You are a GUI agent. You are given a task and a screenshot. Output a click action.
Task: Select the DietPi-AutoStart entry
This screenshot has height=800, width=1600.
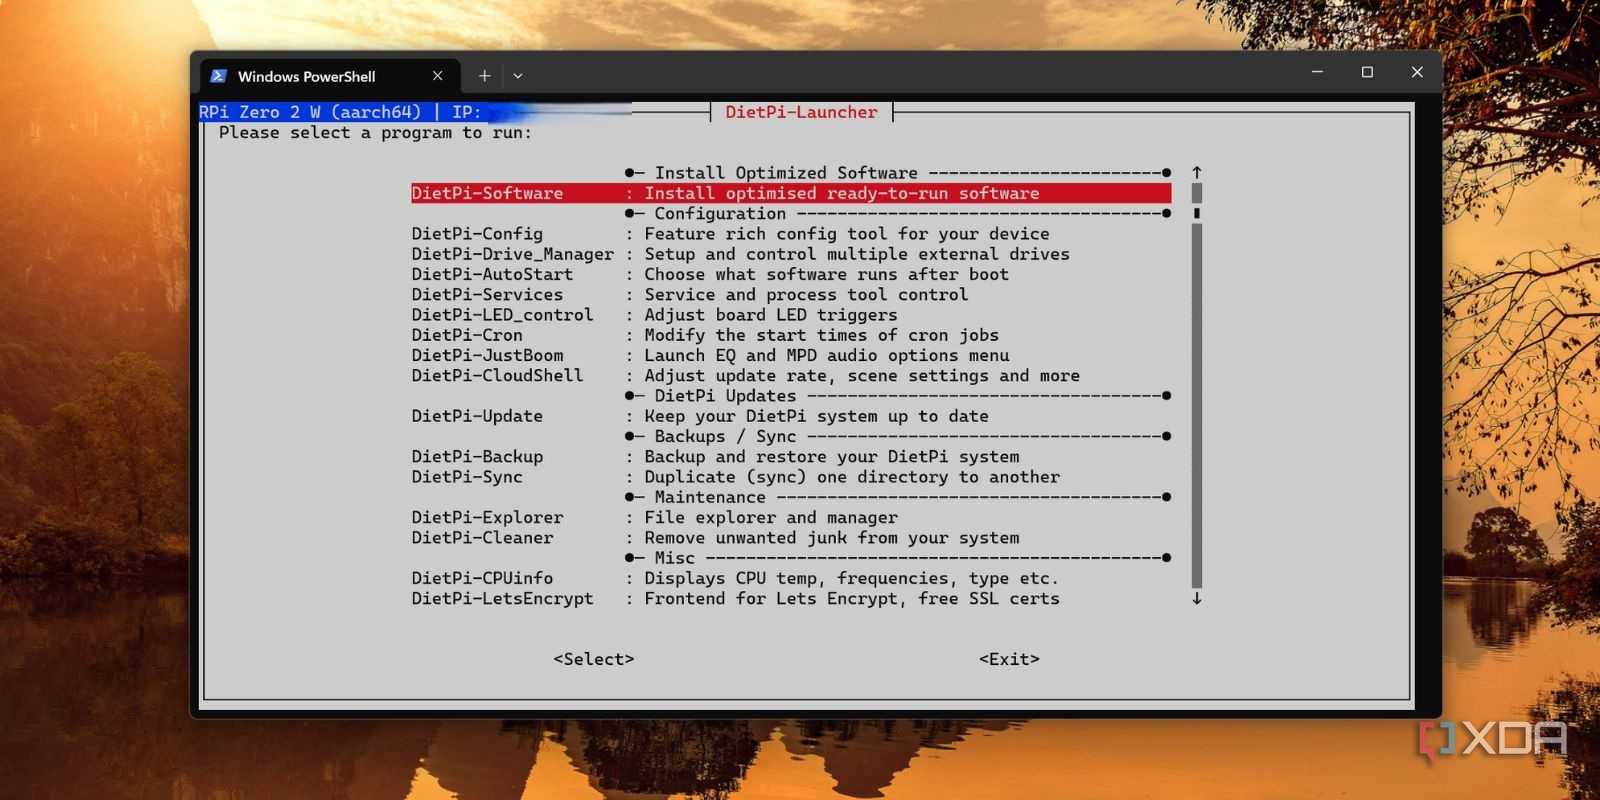pos(710,274)
